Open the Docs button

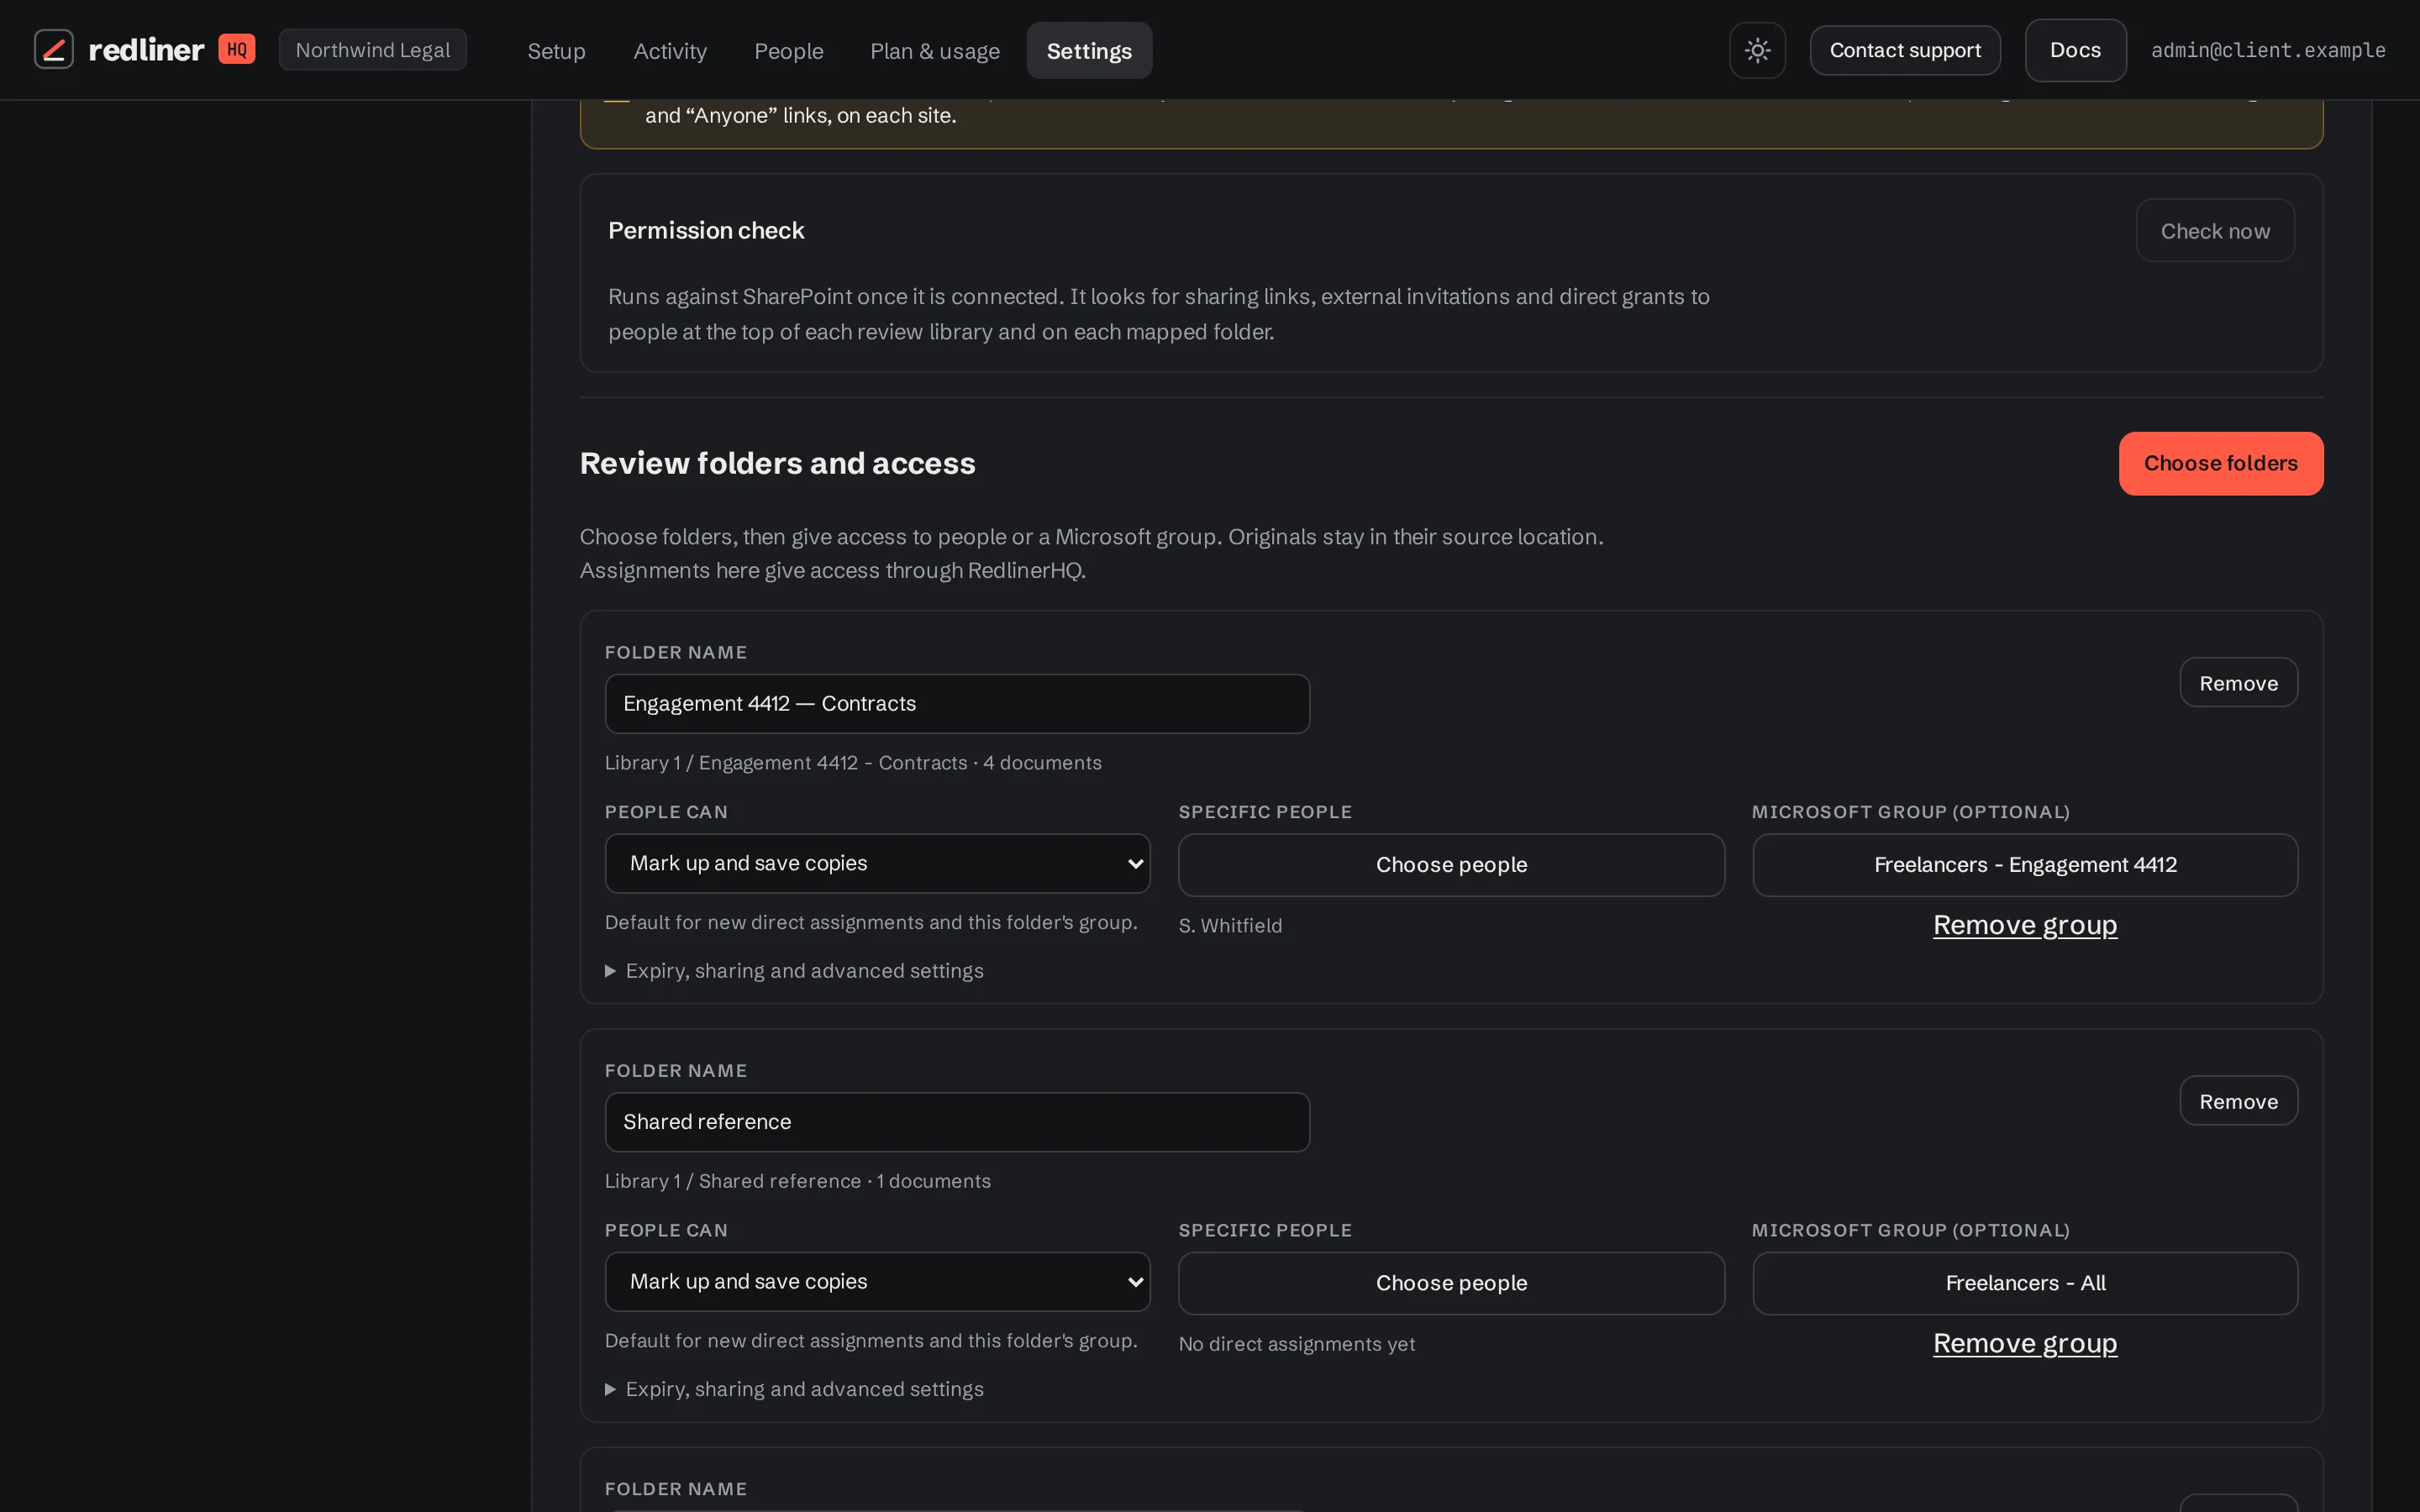[2075, 50]
